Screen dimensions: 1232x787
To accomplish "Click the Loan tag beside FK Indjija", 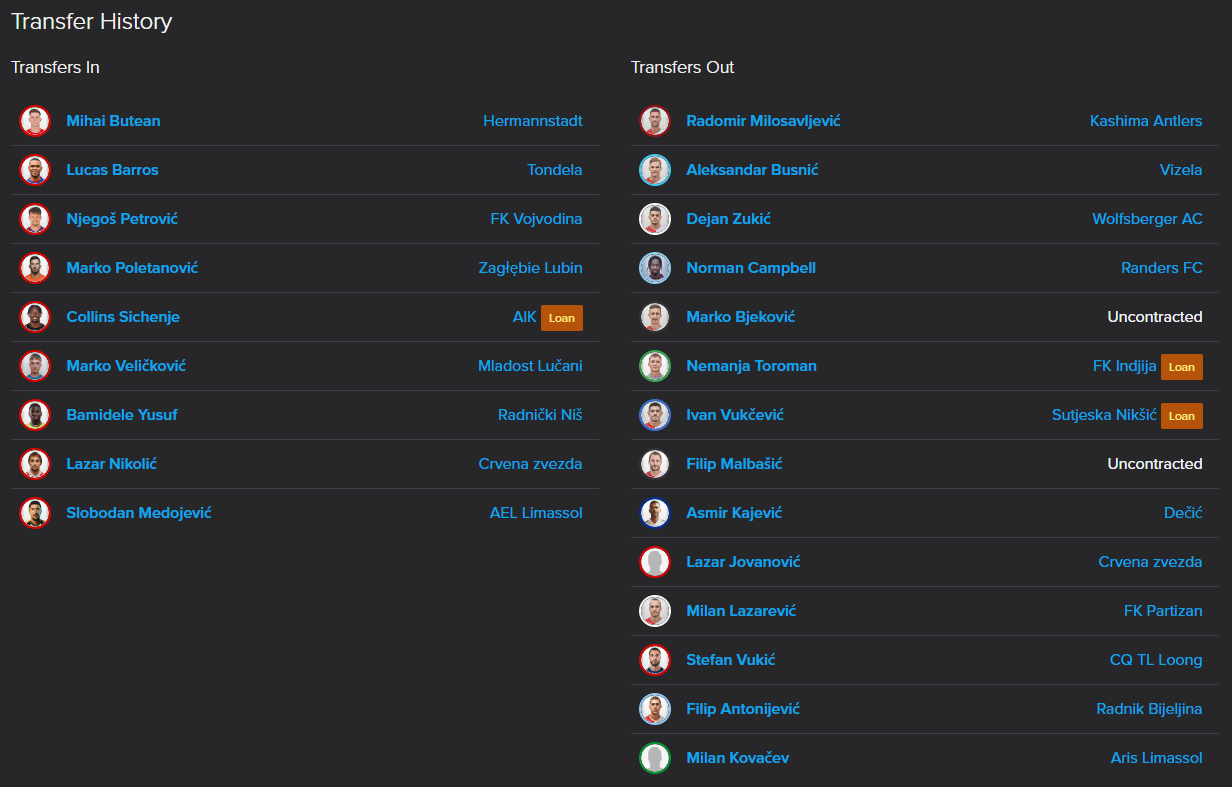I will point(1182,367).
